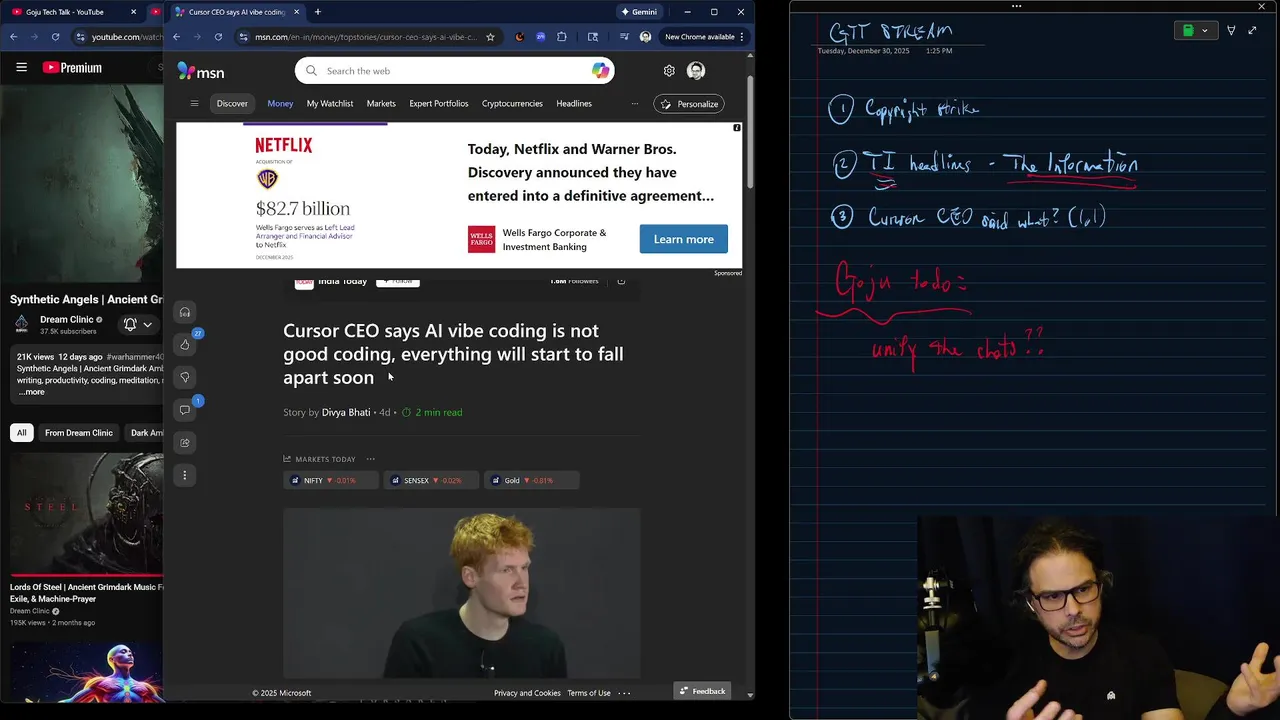Click Gold market ticker
This screenshot has width=1280, height=720.
(531, 480)
